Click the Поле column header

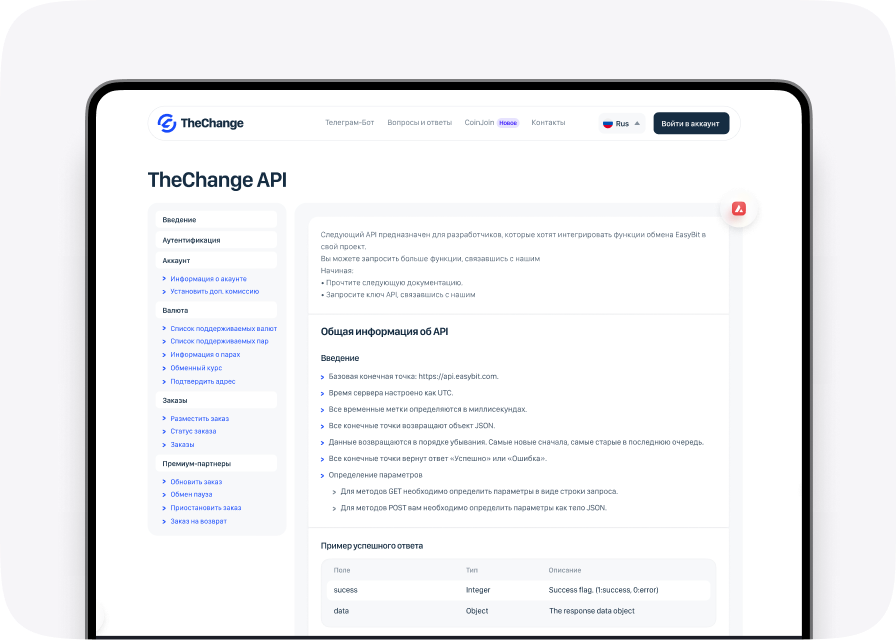pyautogui.click(x=342, y=570)
